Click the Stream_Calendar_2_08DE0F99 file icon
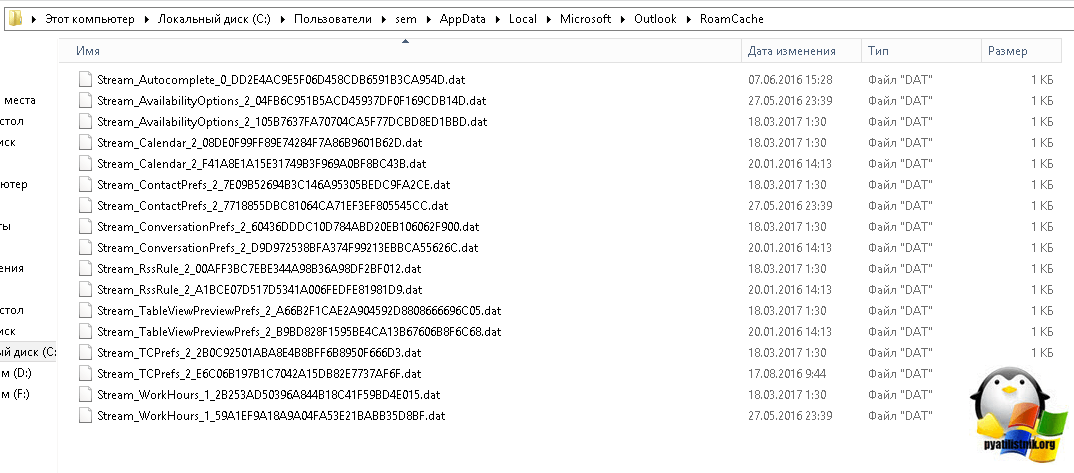1074x473 pixels. (86, 142)
